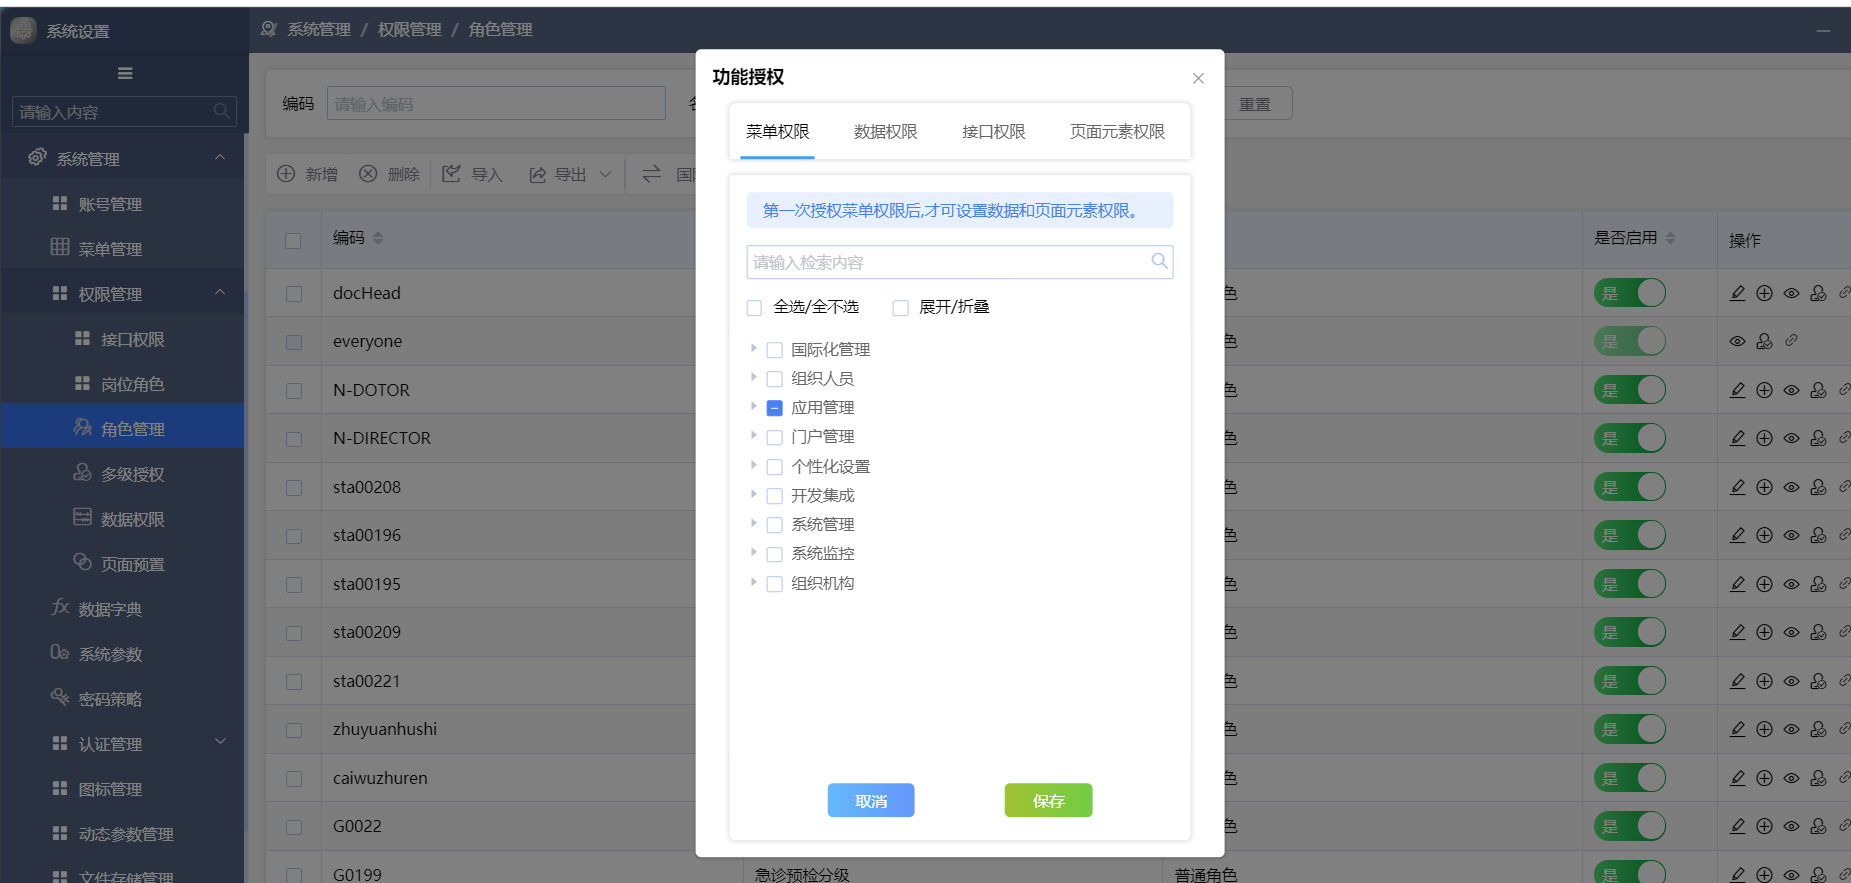1851x883 pixels.
Task: Expand the 应用管理 tree node arrow
Action: 753,406
